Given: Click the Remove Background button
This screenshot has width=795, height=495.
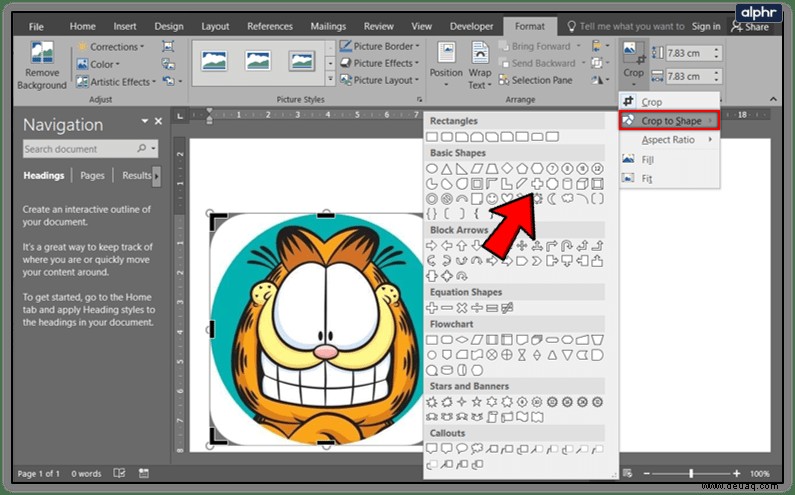Looking at the screenshot, I should pos(42,66).
